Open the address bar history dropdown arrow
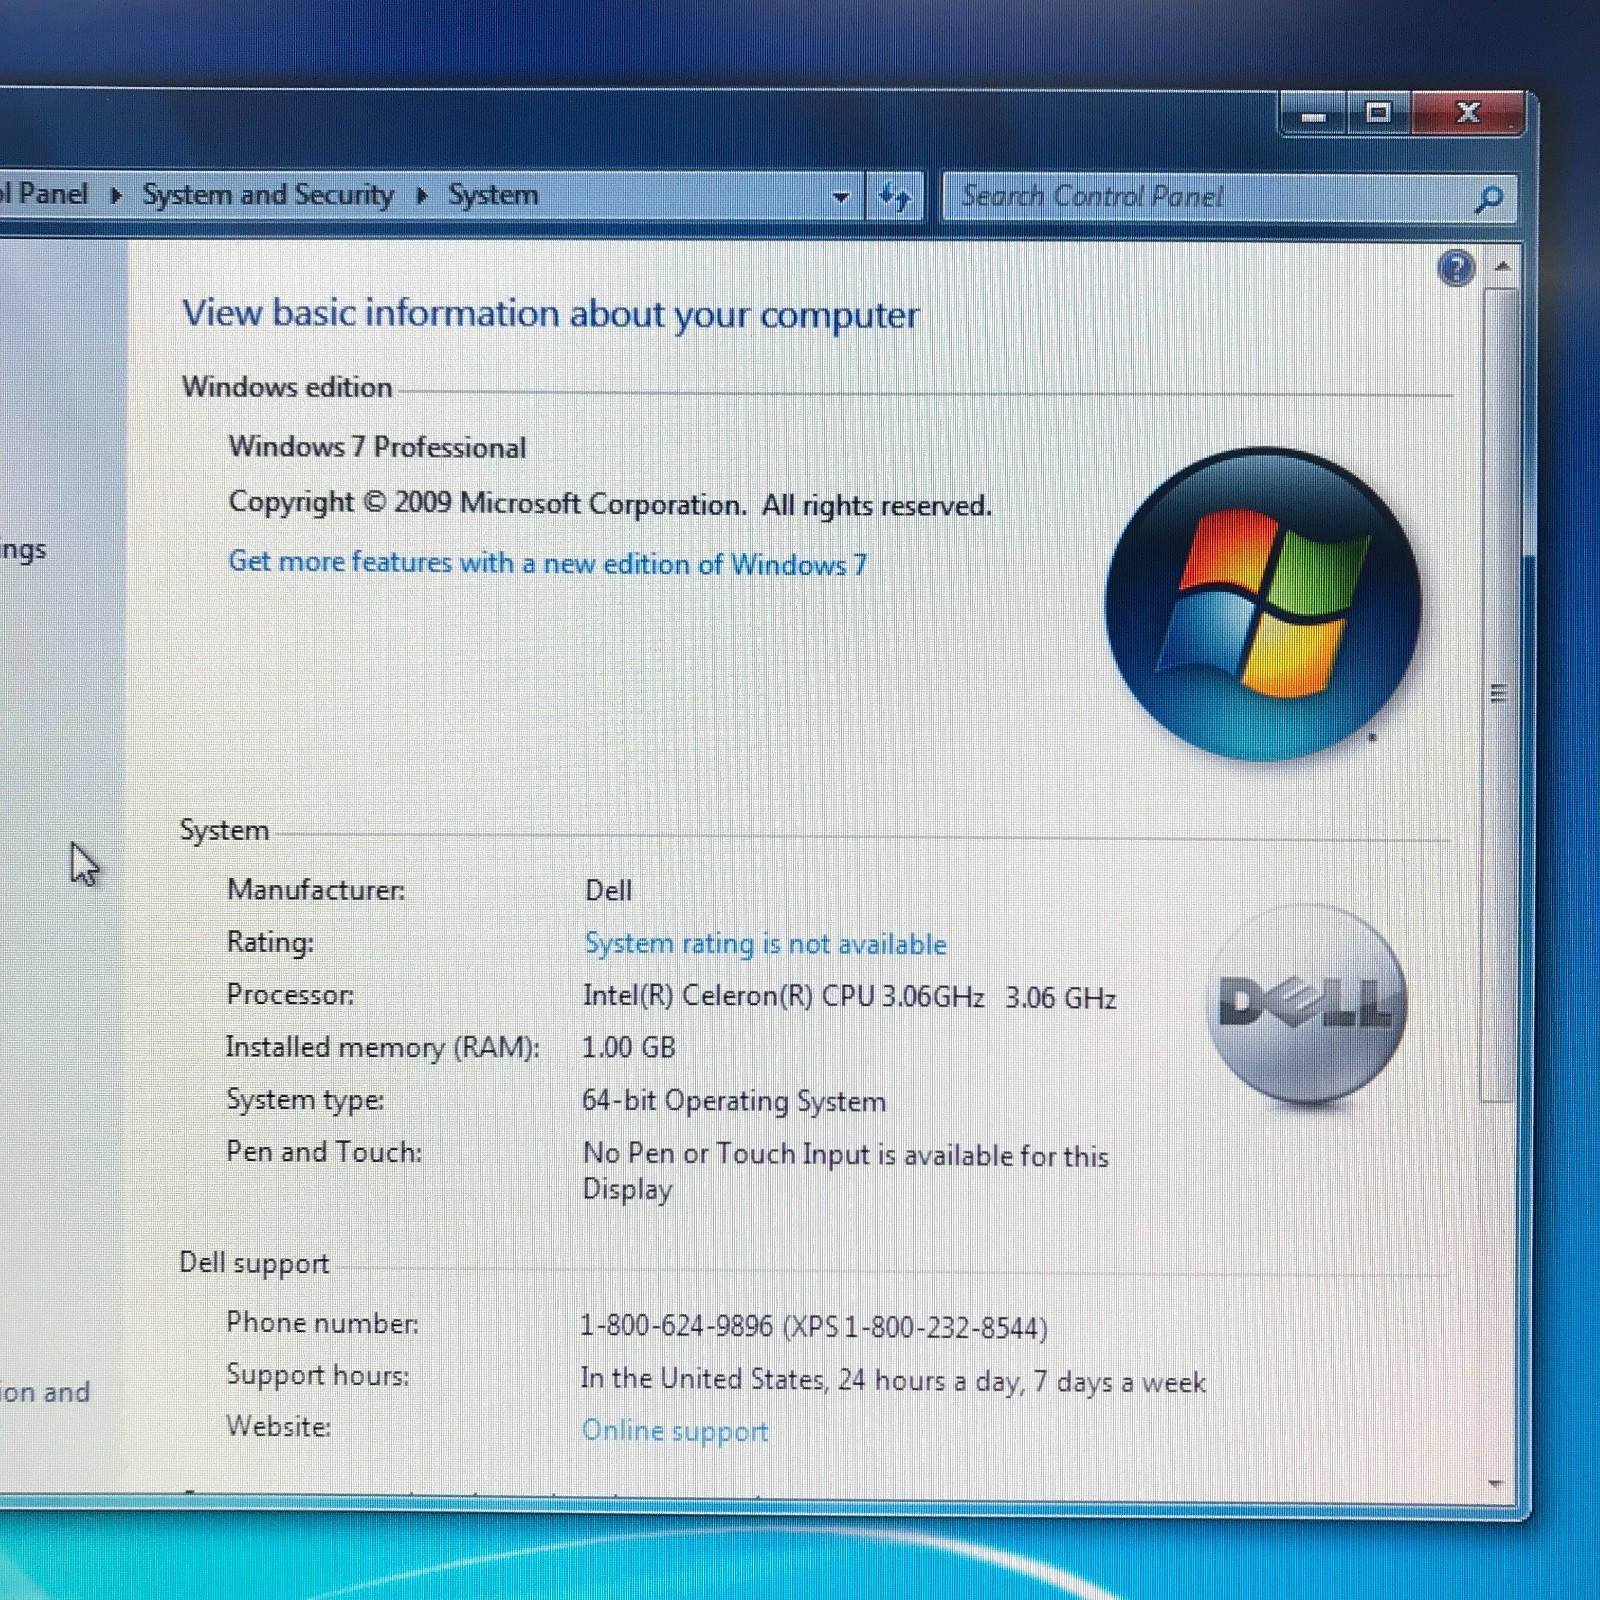 coord(841,197)
